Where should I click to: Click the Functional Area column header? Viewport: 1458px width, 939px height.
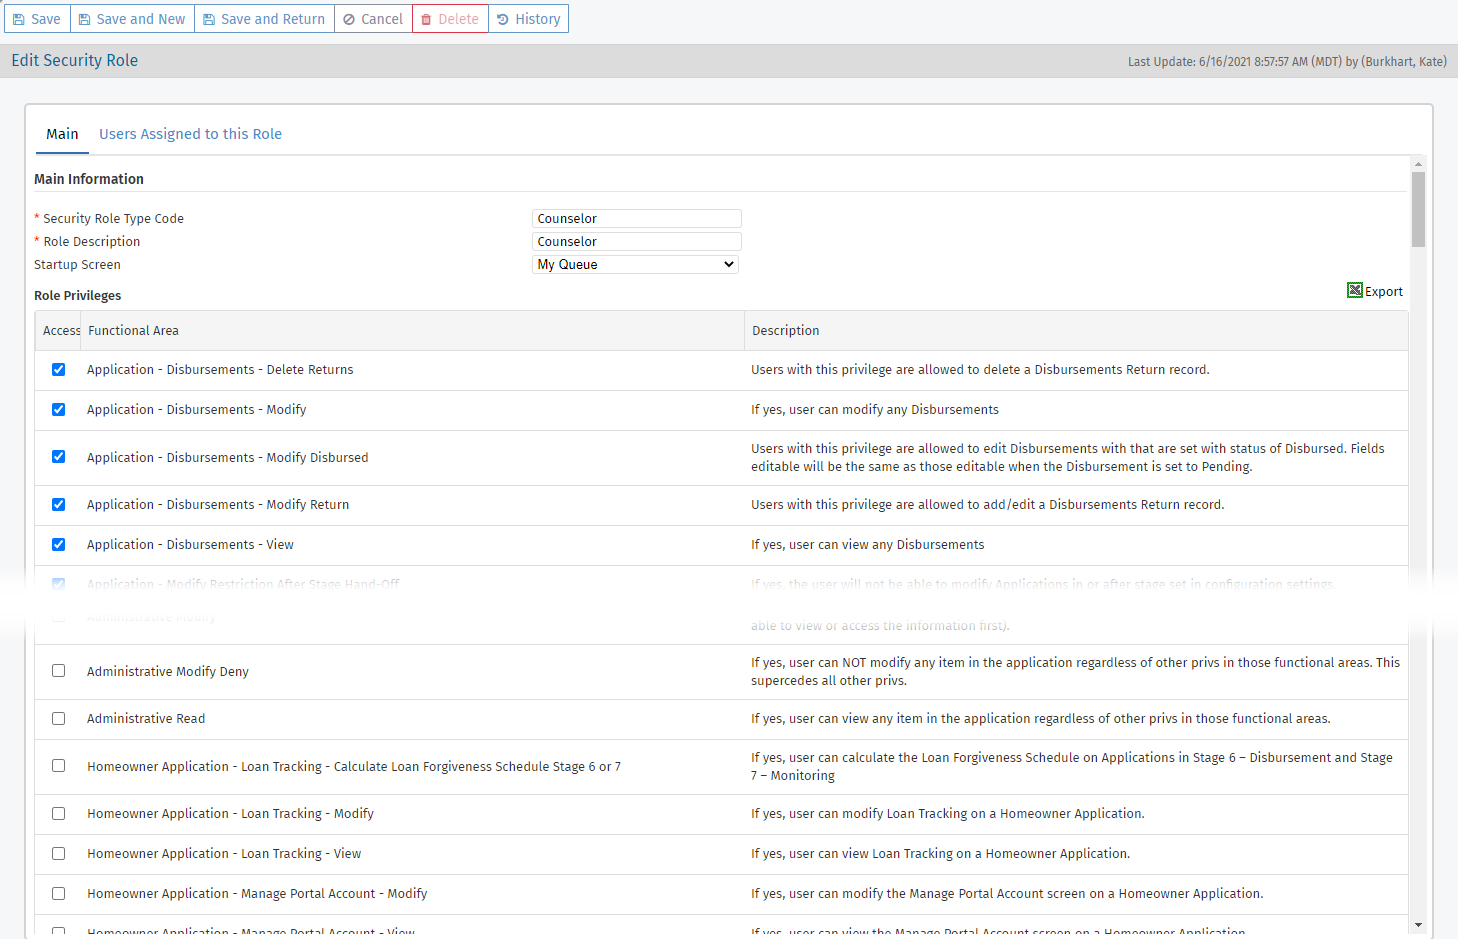[x=131, y=330]
